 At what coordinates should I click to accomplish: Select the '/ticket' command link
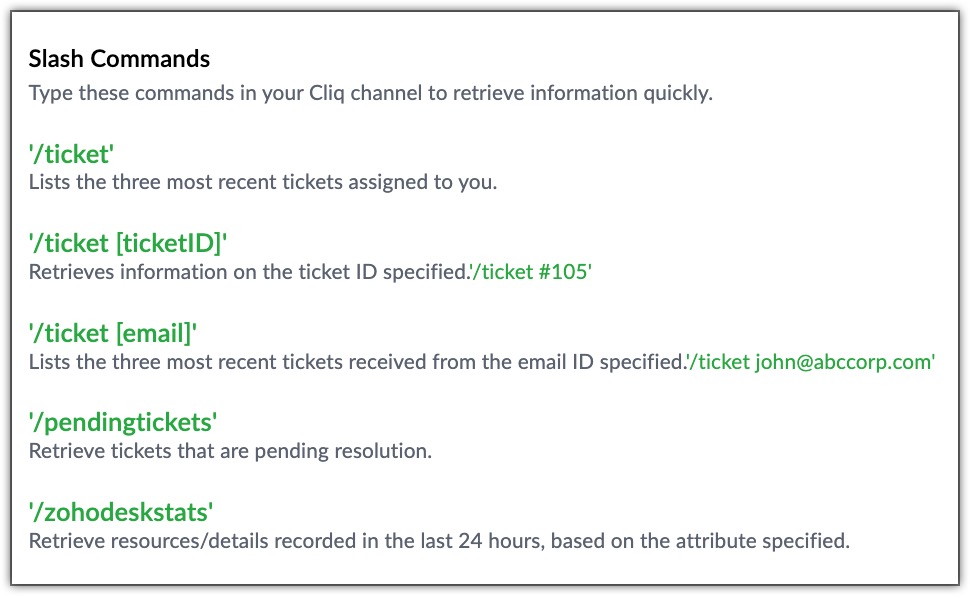(x=71, y=154)
